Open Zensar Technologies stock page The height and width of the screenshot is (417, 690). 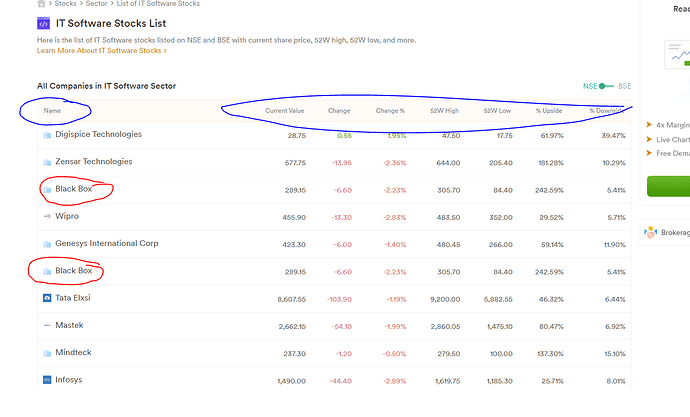(94, 161)
